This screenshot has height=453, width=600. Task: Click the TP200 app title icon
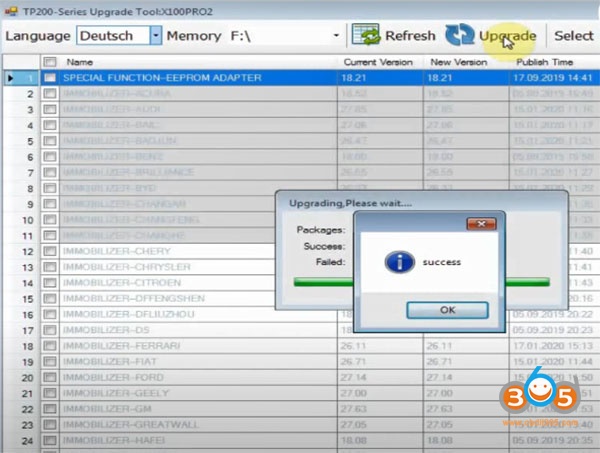[11, 11]
